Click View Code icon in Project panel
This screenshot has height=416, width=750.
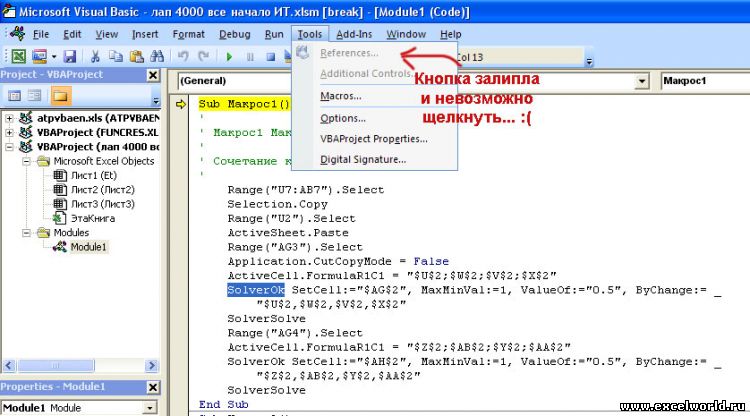(15, 96)
